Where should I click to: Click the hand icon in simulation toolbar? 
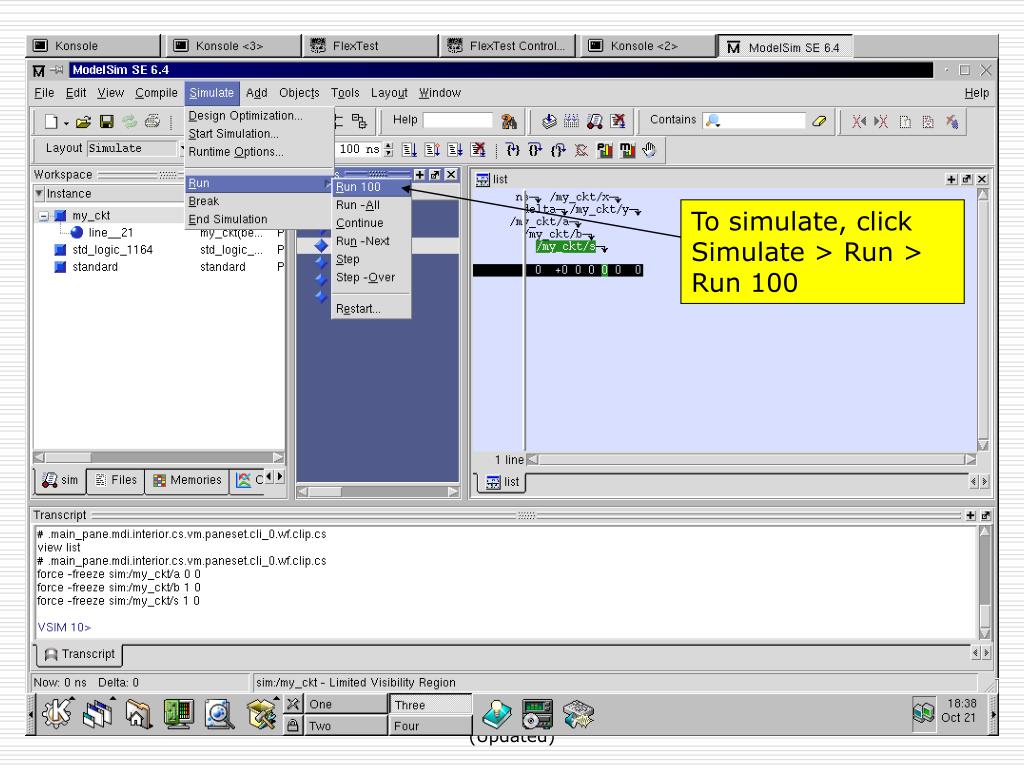649,150
